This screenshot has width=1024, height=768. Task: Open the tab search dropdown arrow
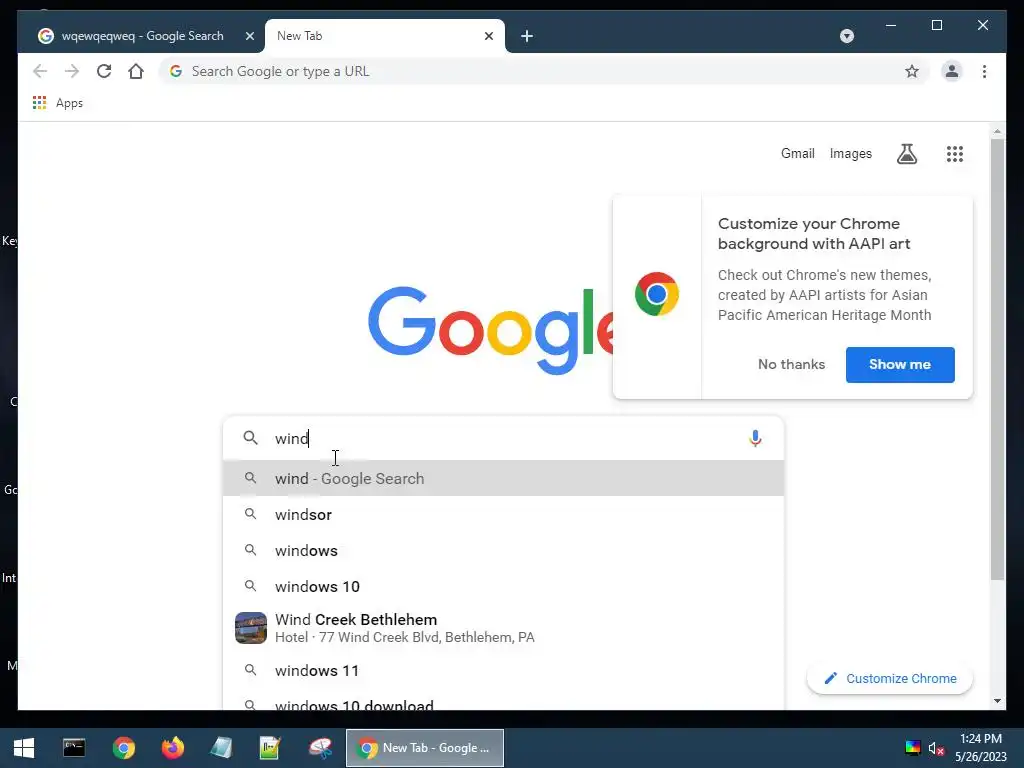pos(846,36)
